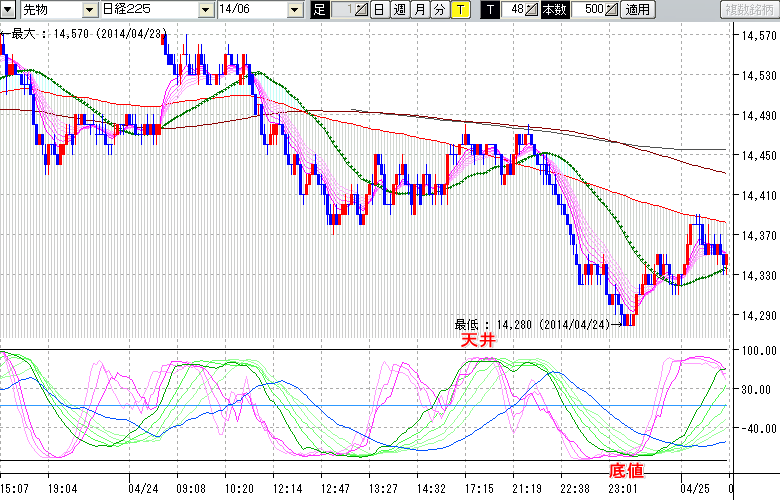Viewport: 780px width, 500px height.
Task: Select the 日 (daily) timeframe button
Action: pyautogui.click(x=379, y=10)
